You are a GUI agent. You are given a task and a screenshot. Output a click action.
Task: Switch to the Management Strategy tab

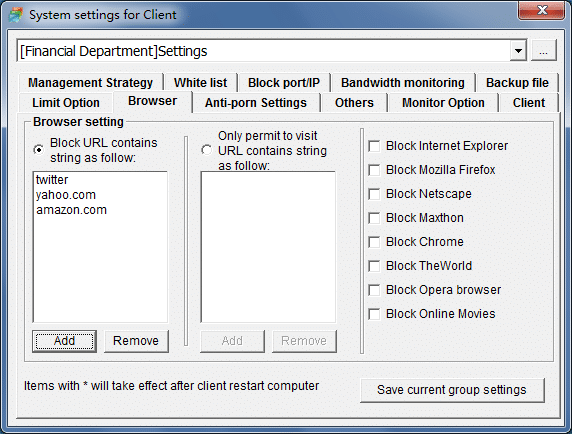coord(90,83)
